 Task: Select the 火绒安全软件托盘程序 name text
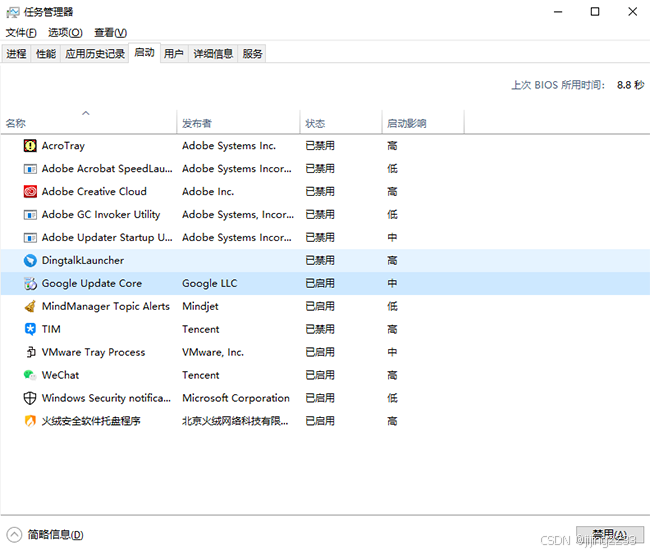click(91, 421)
